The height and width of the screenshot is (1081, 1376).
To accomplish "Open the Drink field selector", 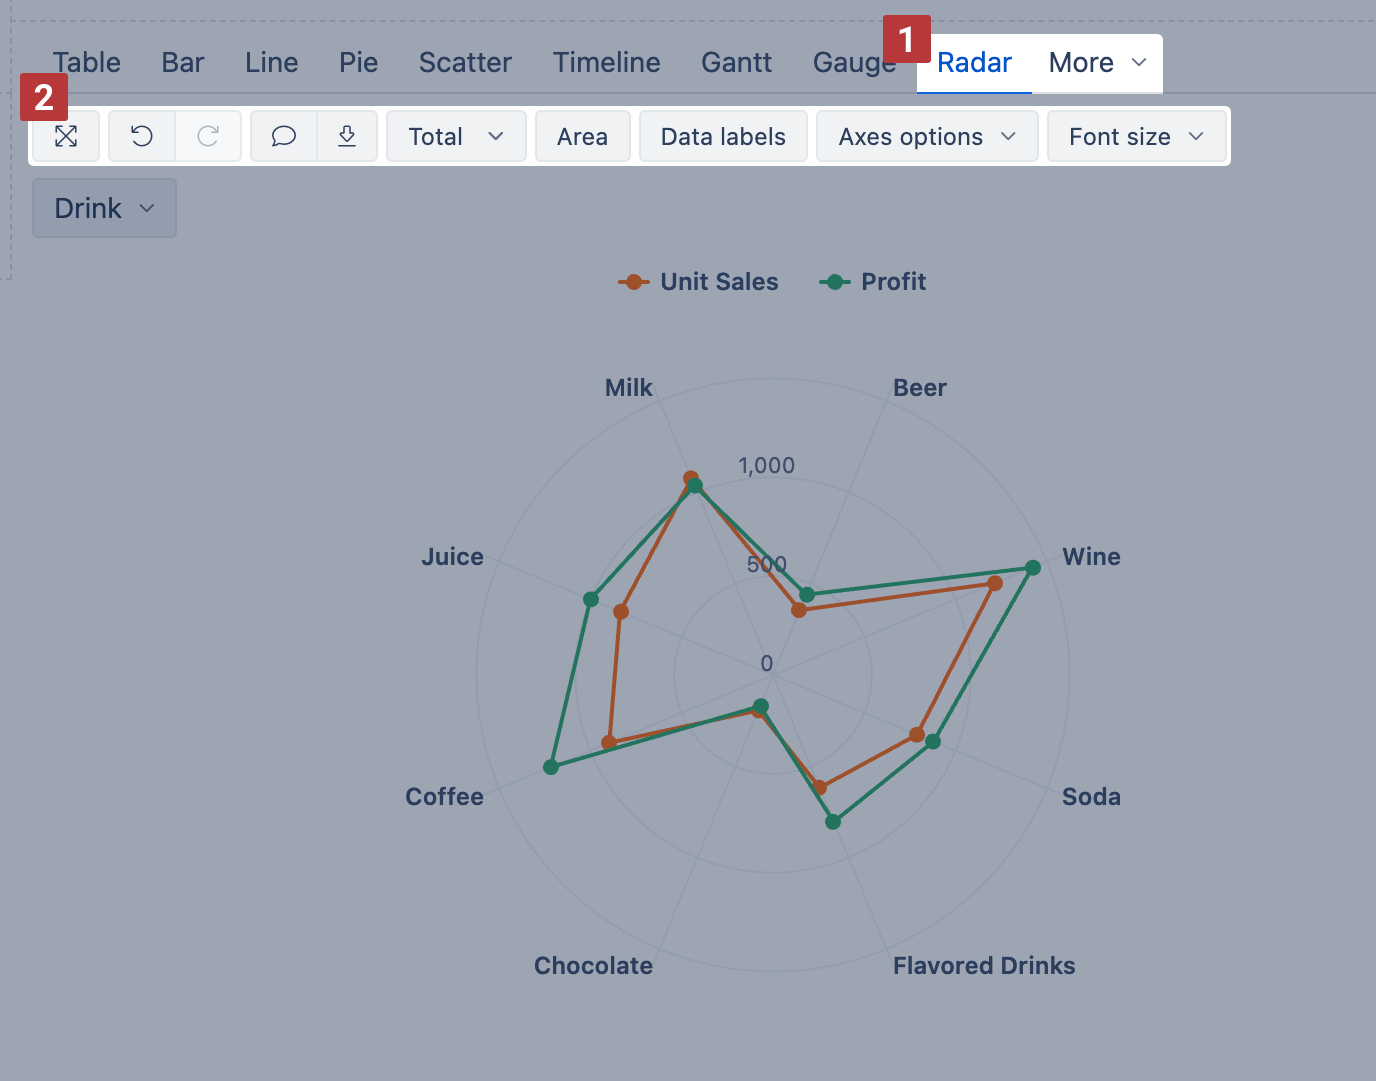I will point(103,208).
